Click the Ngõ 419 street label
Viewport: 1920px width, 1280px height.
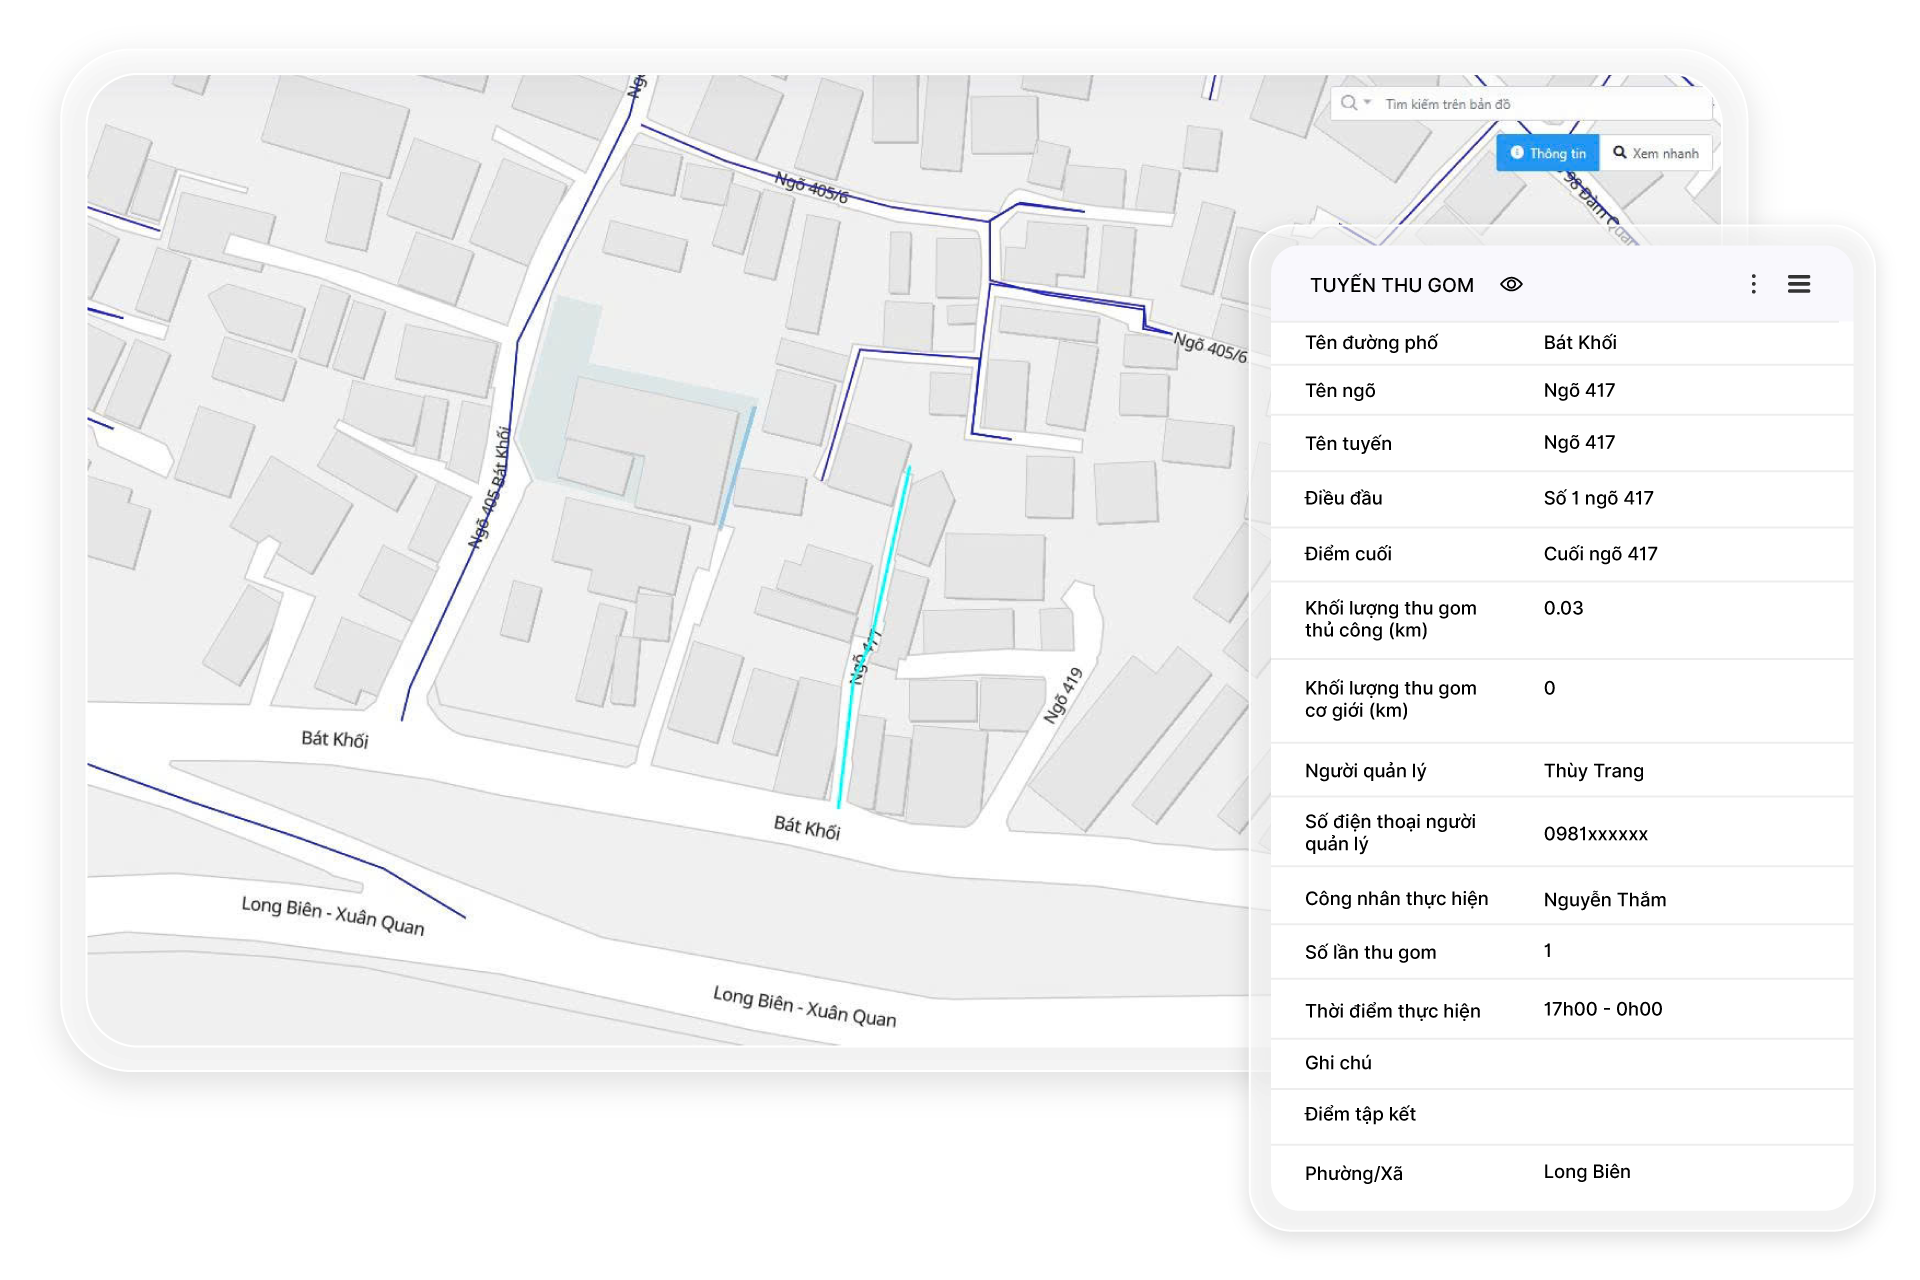point(1063,695)
